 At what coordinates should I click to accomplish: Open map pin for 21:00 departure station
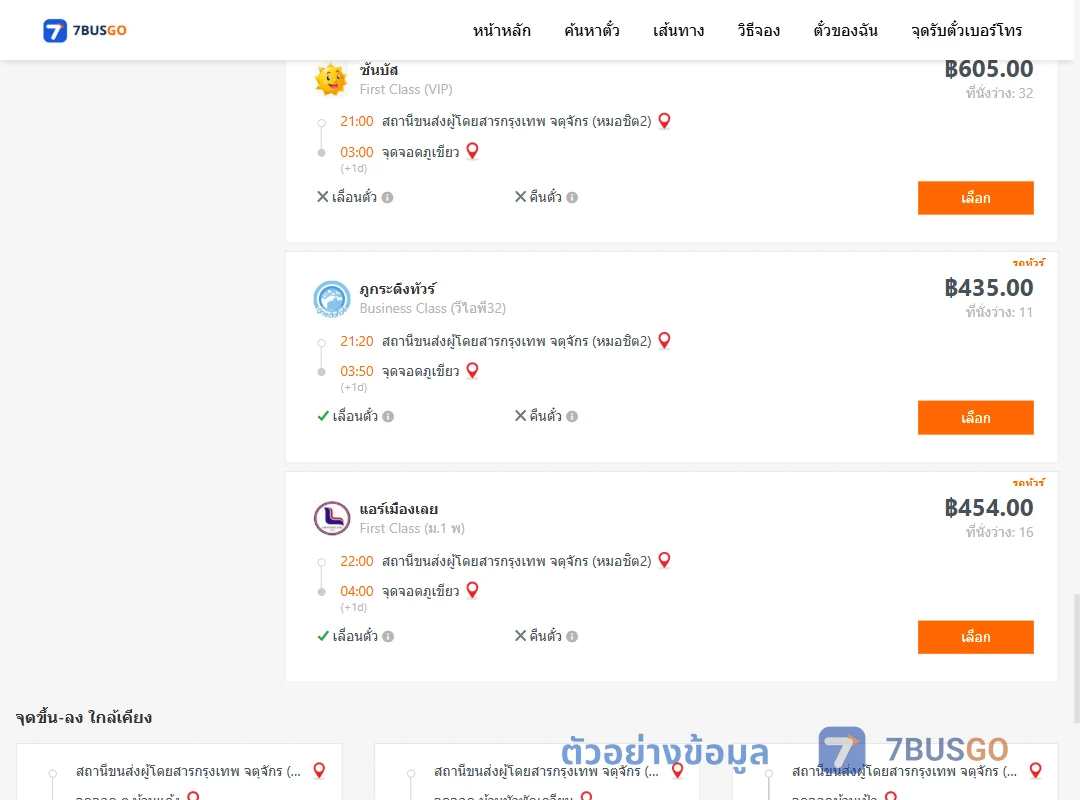(x=664, y=121)
